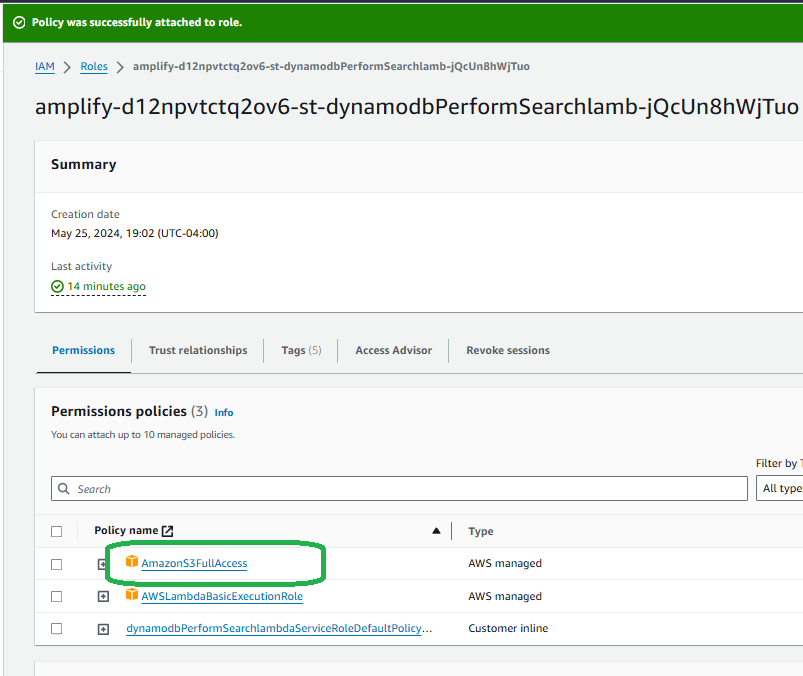This screenshot has height=676, width=803.
Task: Click 'AWS managed' in AmazonS3FullAccess row
Action: pyautogui.click(x=504, y=563)
